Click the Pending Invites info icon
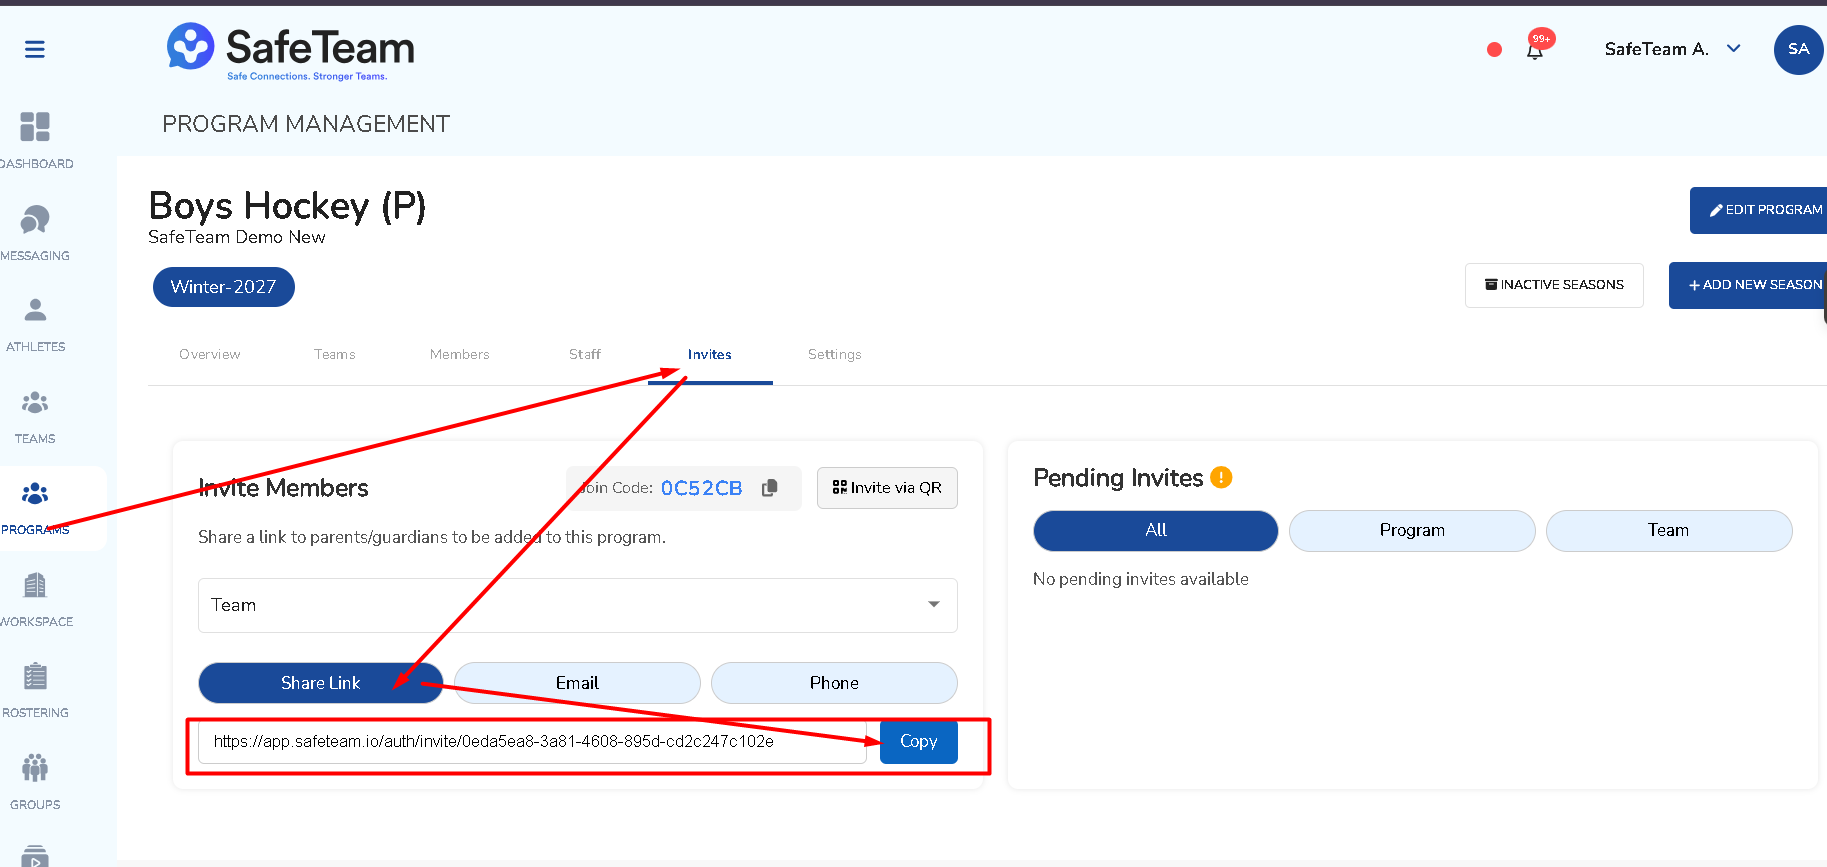1827x867 pixels. coord(1221,478)
